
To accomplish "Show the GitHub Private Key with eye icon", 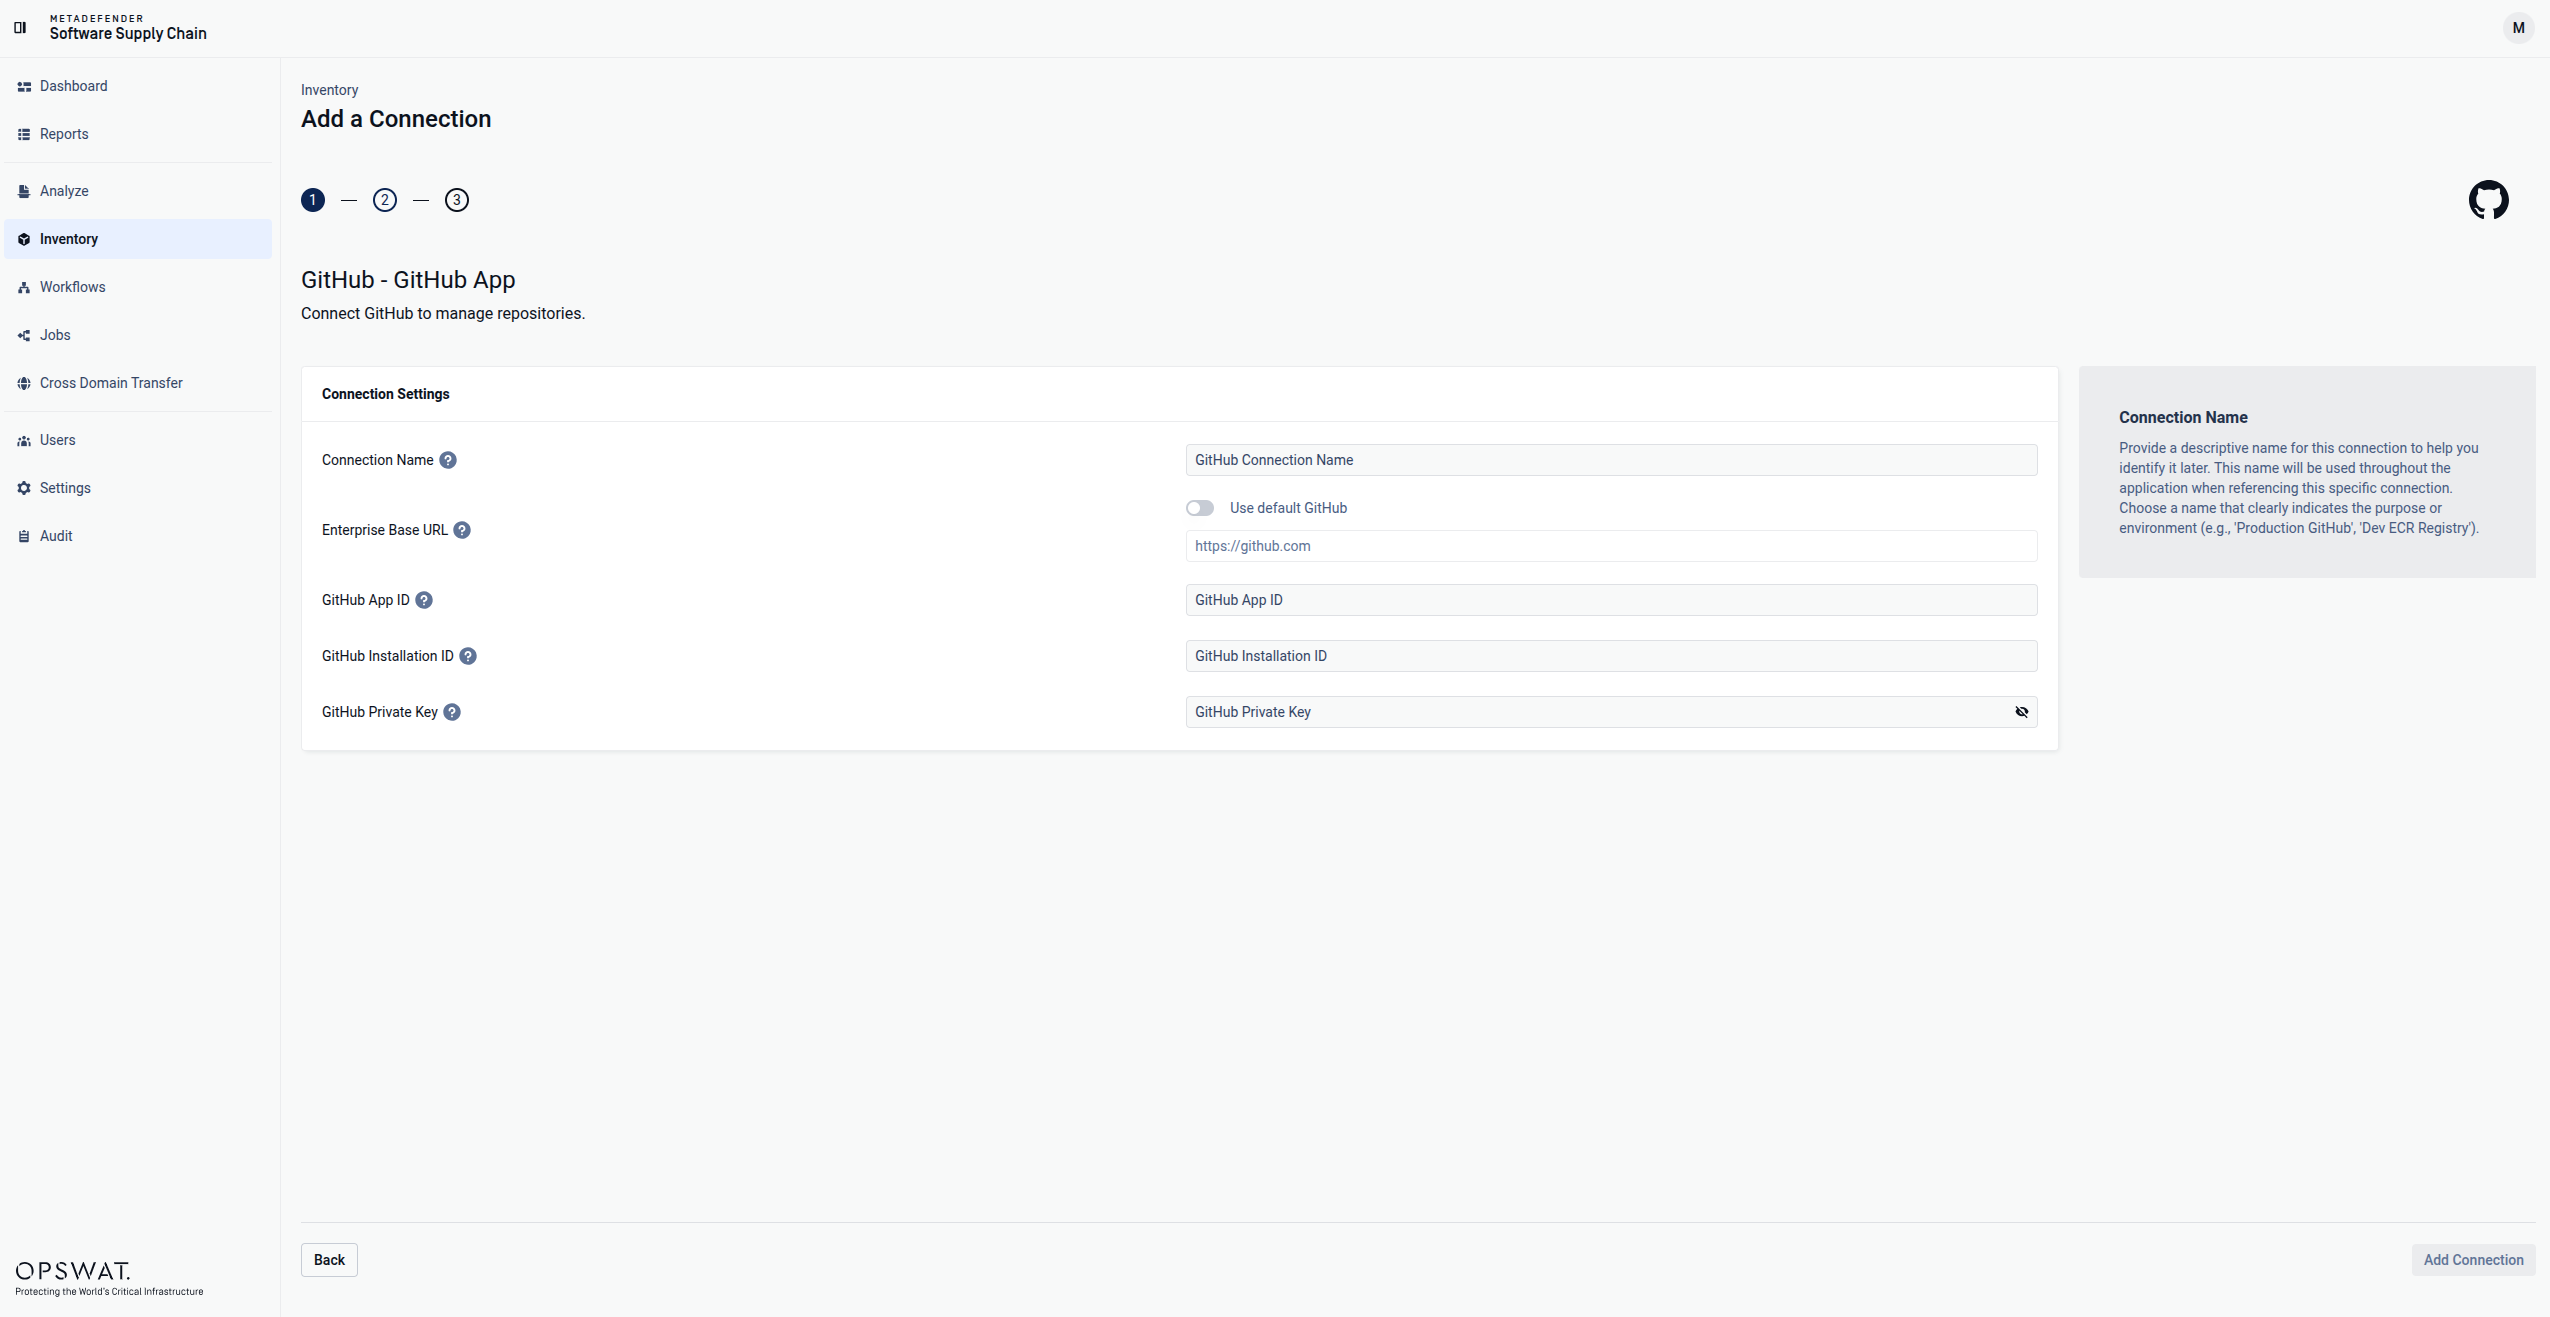I will 2022,712.
